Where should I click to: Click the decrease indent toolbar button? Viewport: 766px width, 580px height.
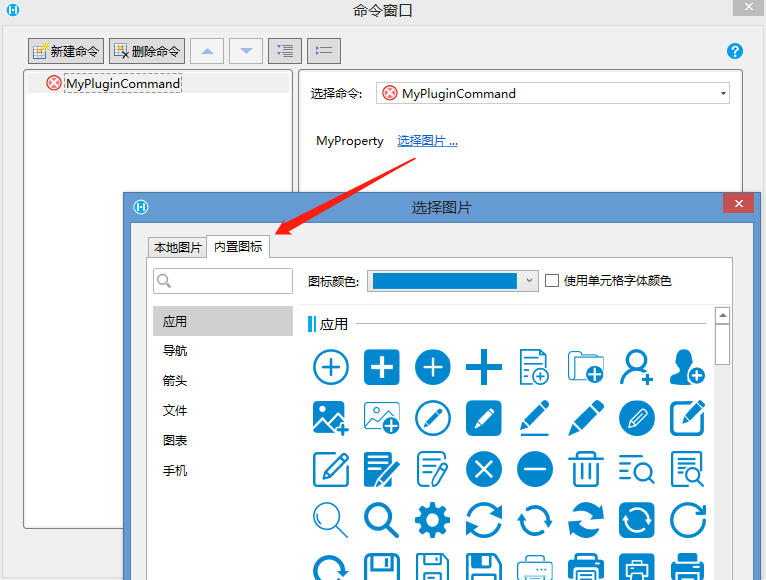(324, 51)
